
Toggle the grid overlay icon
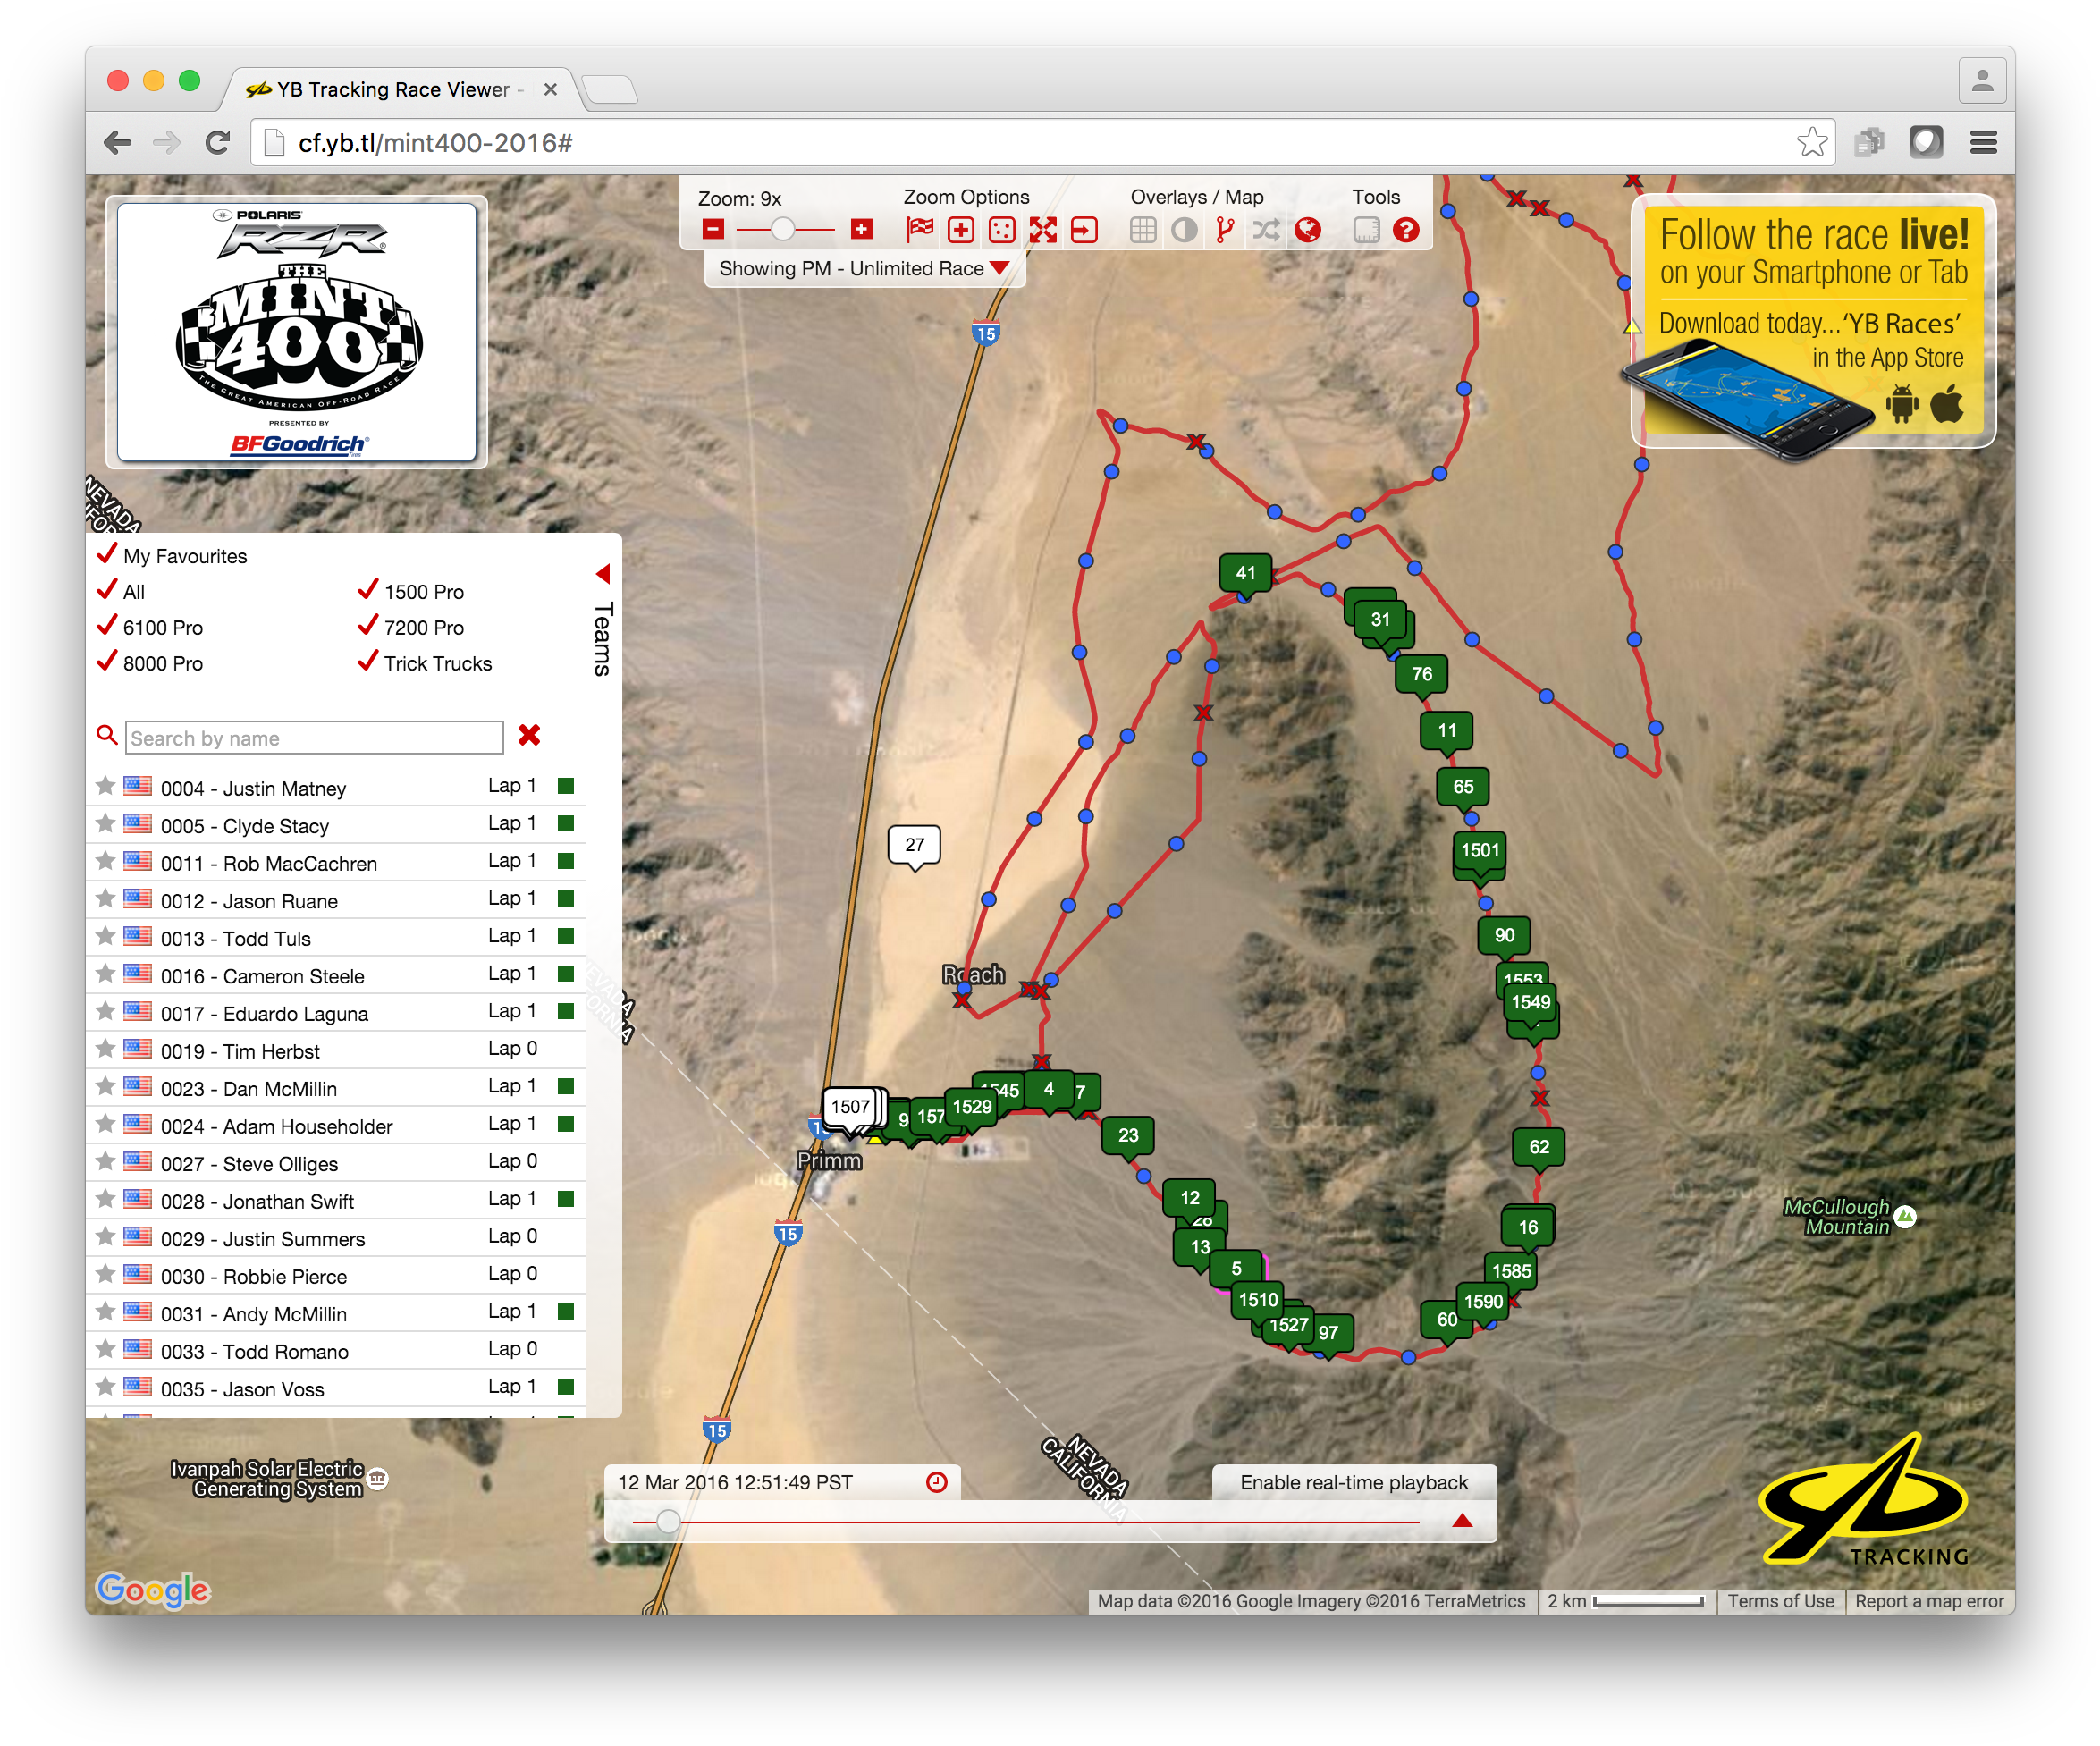1144,230
